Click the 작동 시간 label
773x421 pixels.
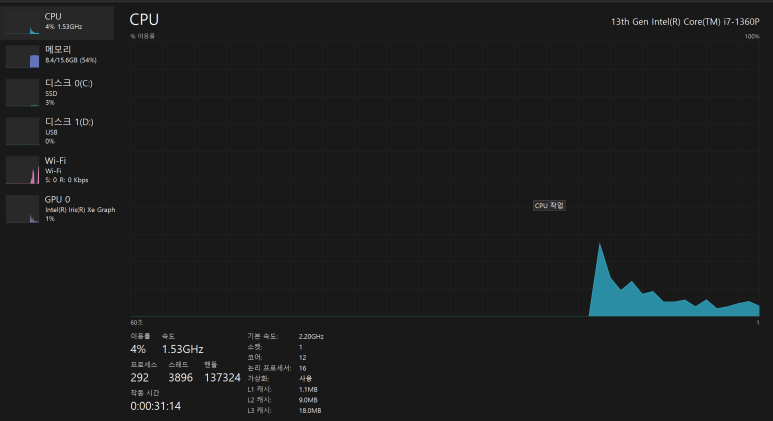(145, 393)
